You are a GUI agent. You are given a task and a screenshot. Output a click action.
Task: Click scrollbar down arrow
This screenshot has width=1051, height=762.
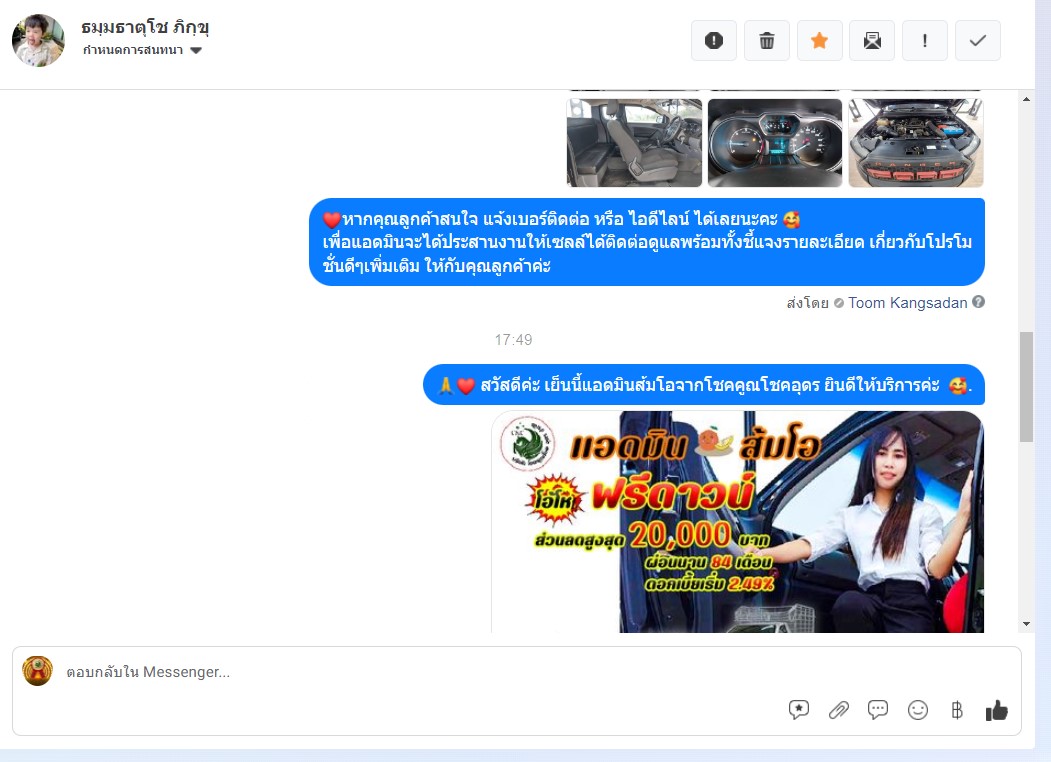tap(1026, 624)
